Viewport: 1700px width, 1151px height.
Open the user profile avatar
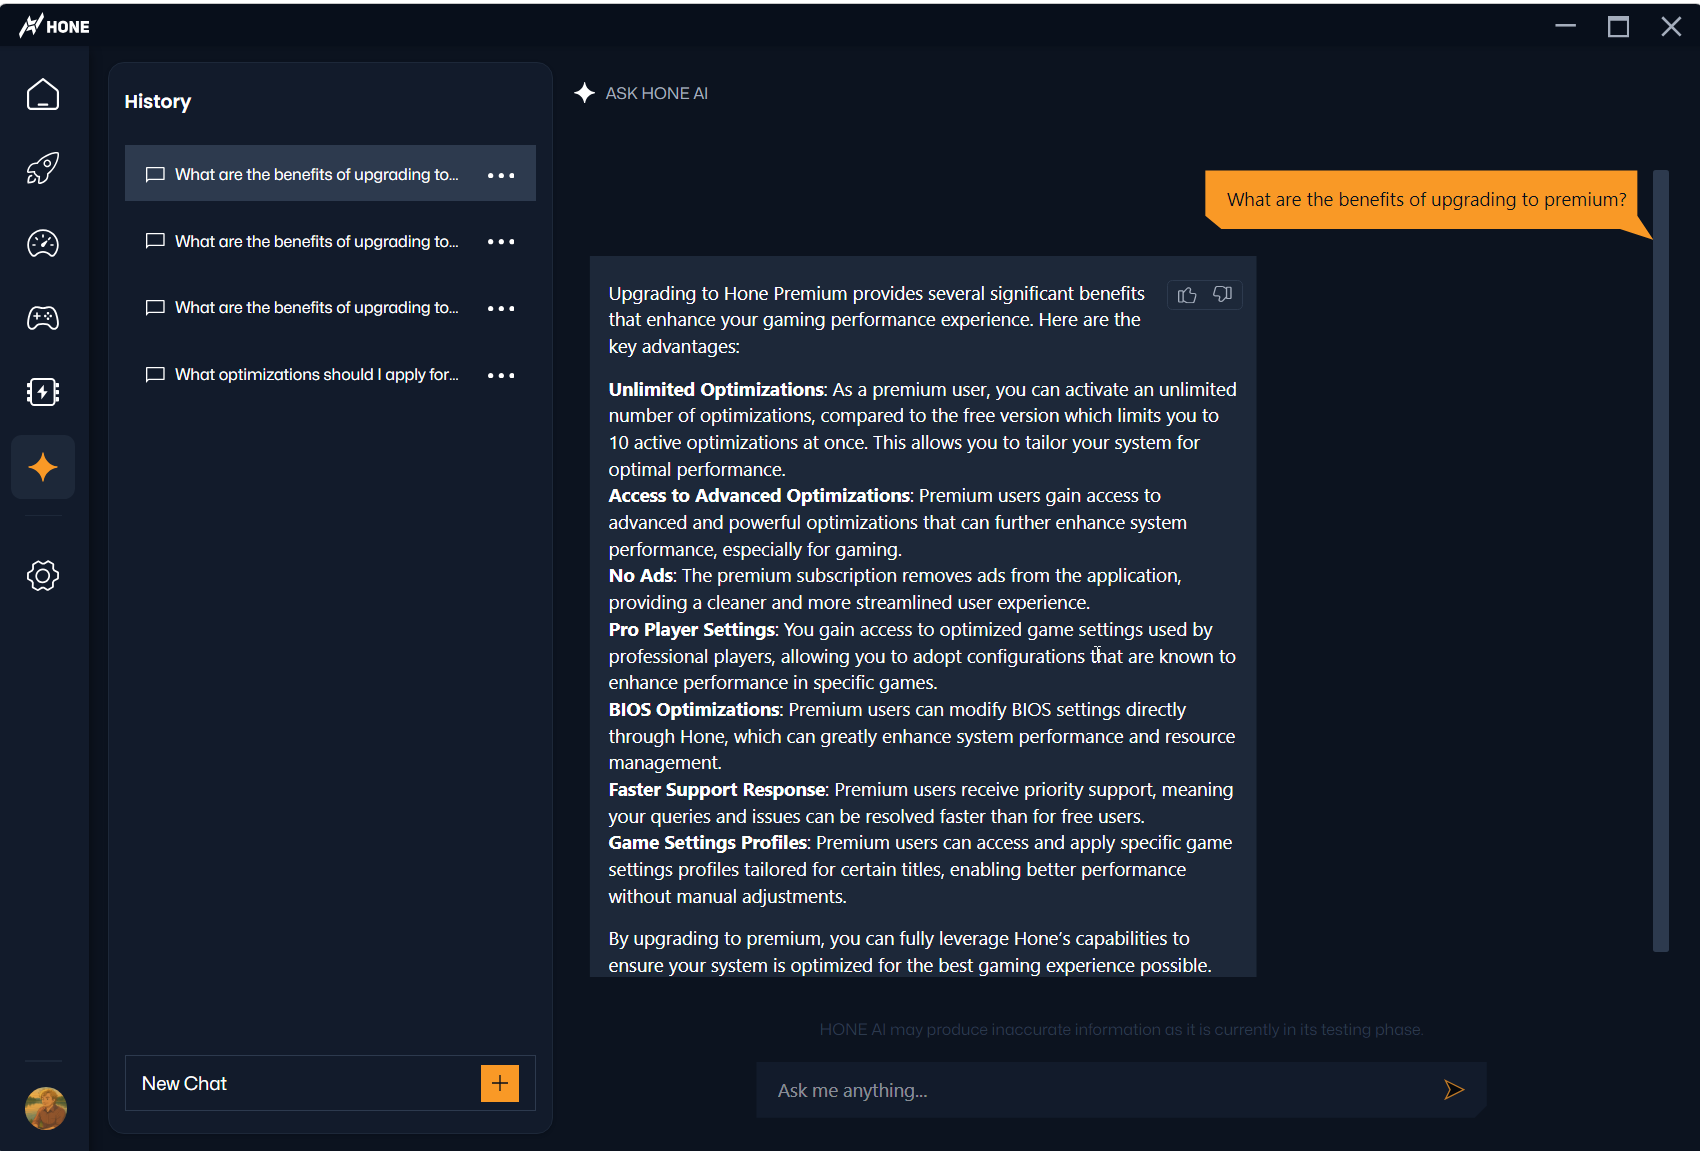tap(46, 1108)
